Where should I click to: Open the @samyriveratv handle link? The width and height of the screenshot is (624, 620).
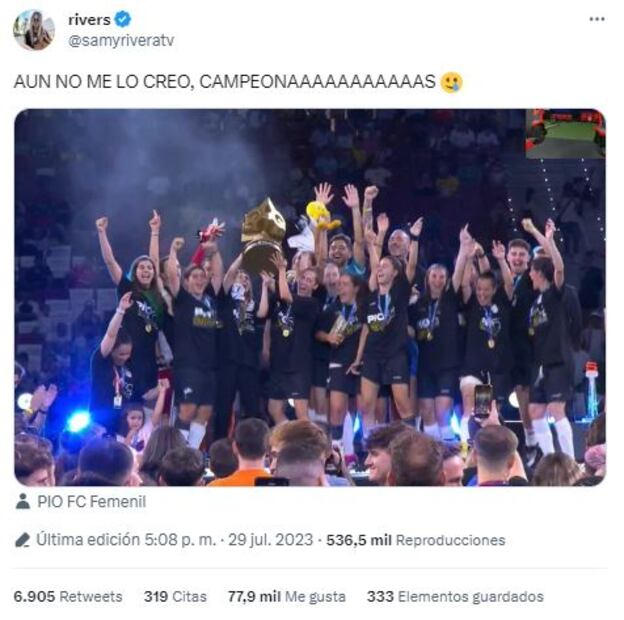121,41
